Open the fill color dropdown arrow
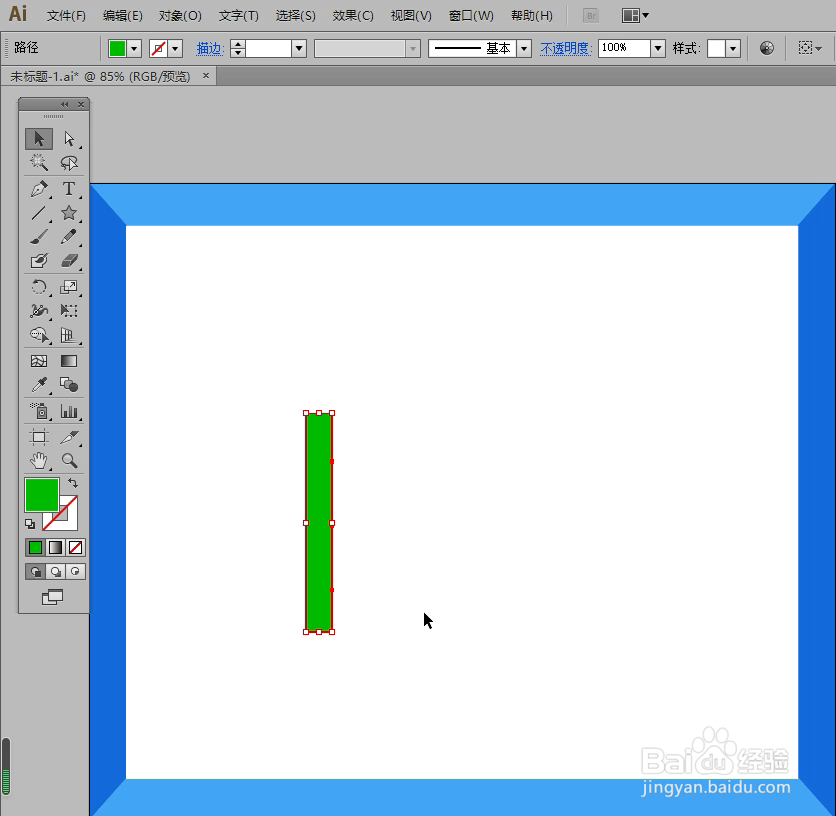The width and height of the screenshot is (836, 816). tap(134, 49)
